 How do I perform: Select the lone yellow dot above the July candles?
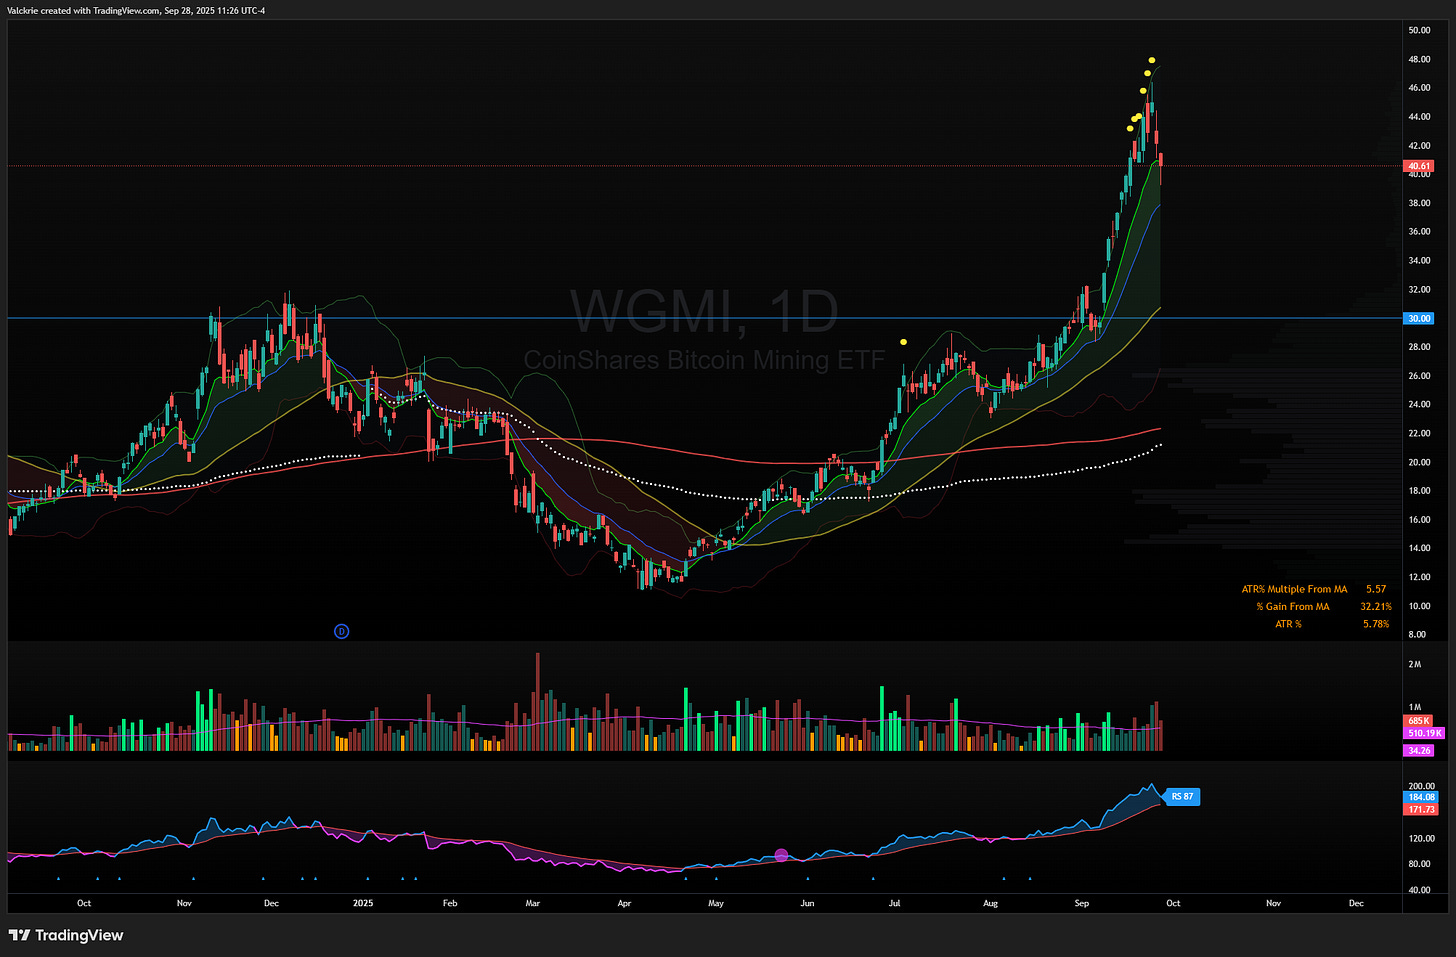tap(903, 342)
